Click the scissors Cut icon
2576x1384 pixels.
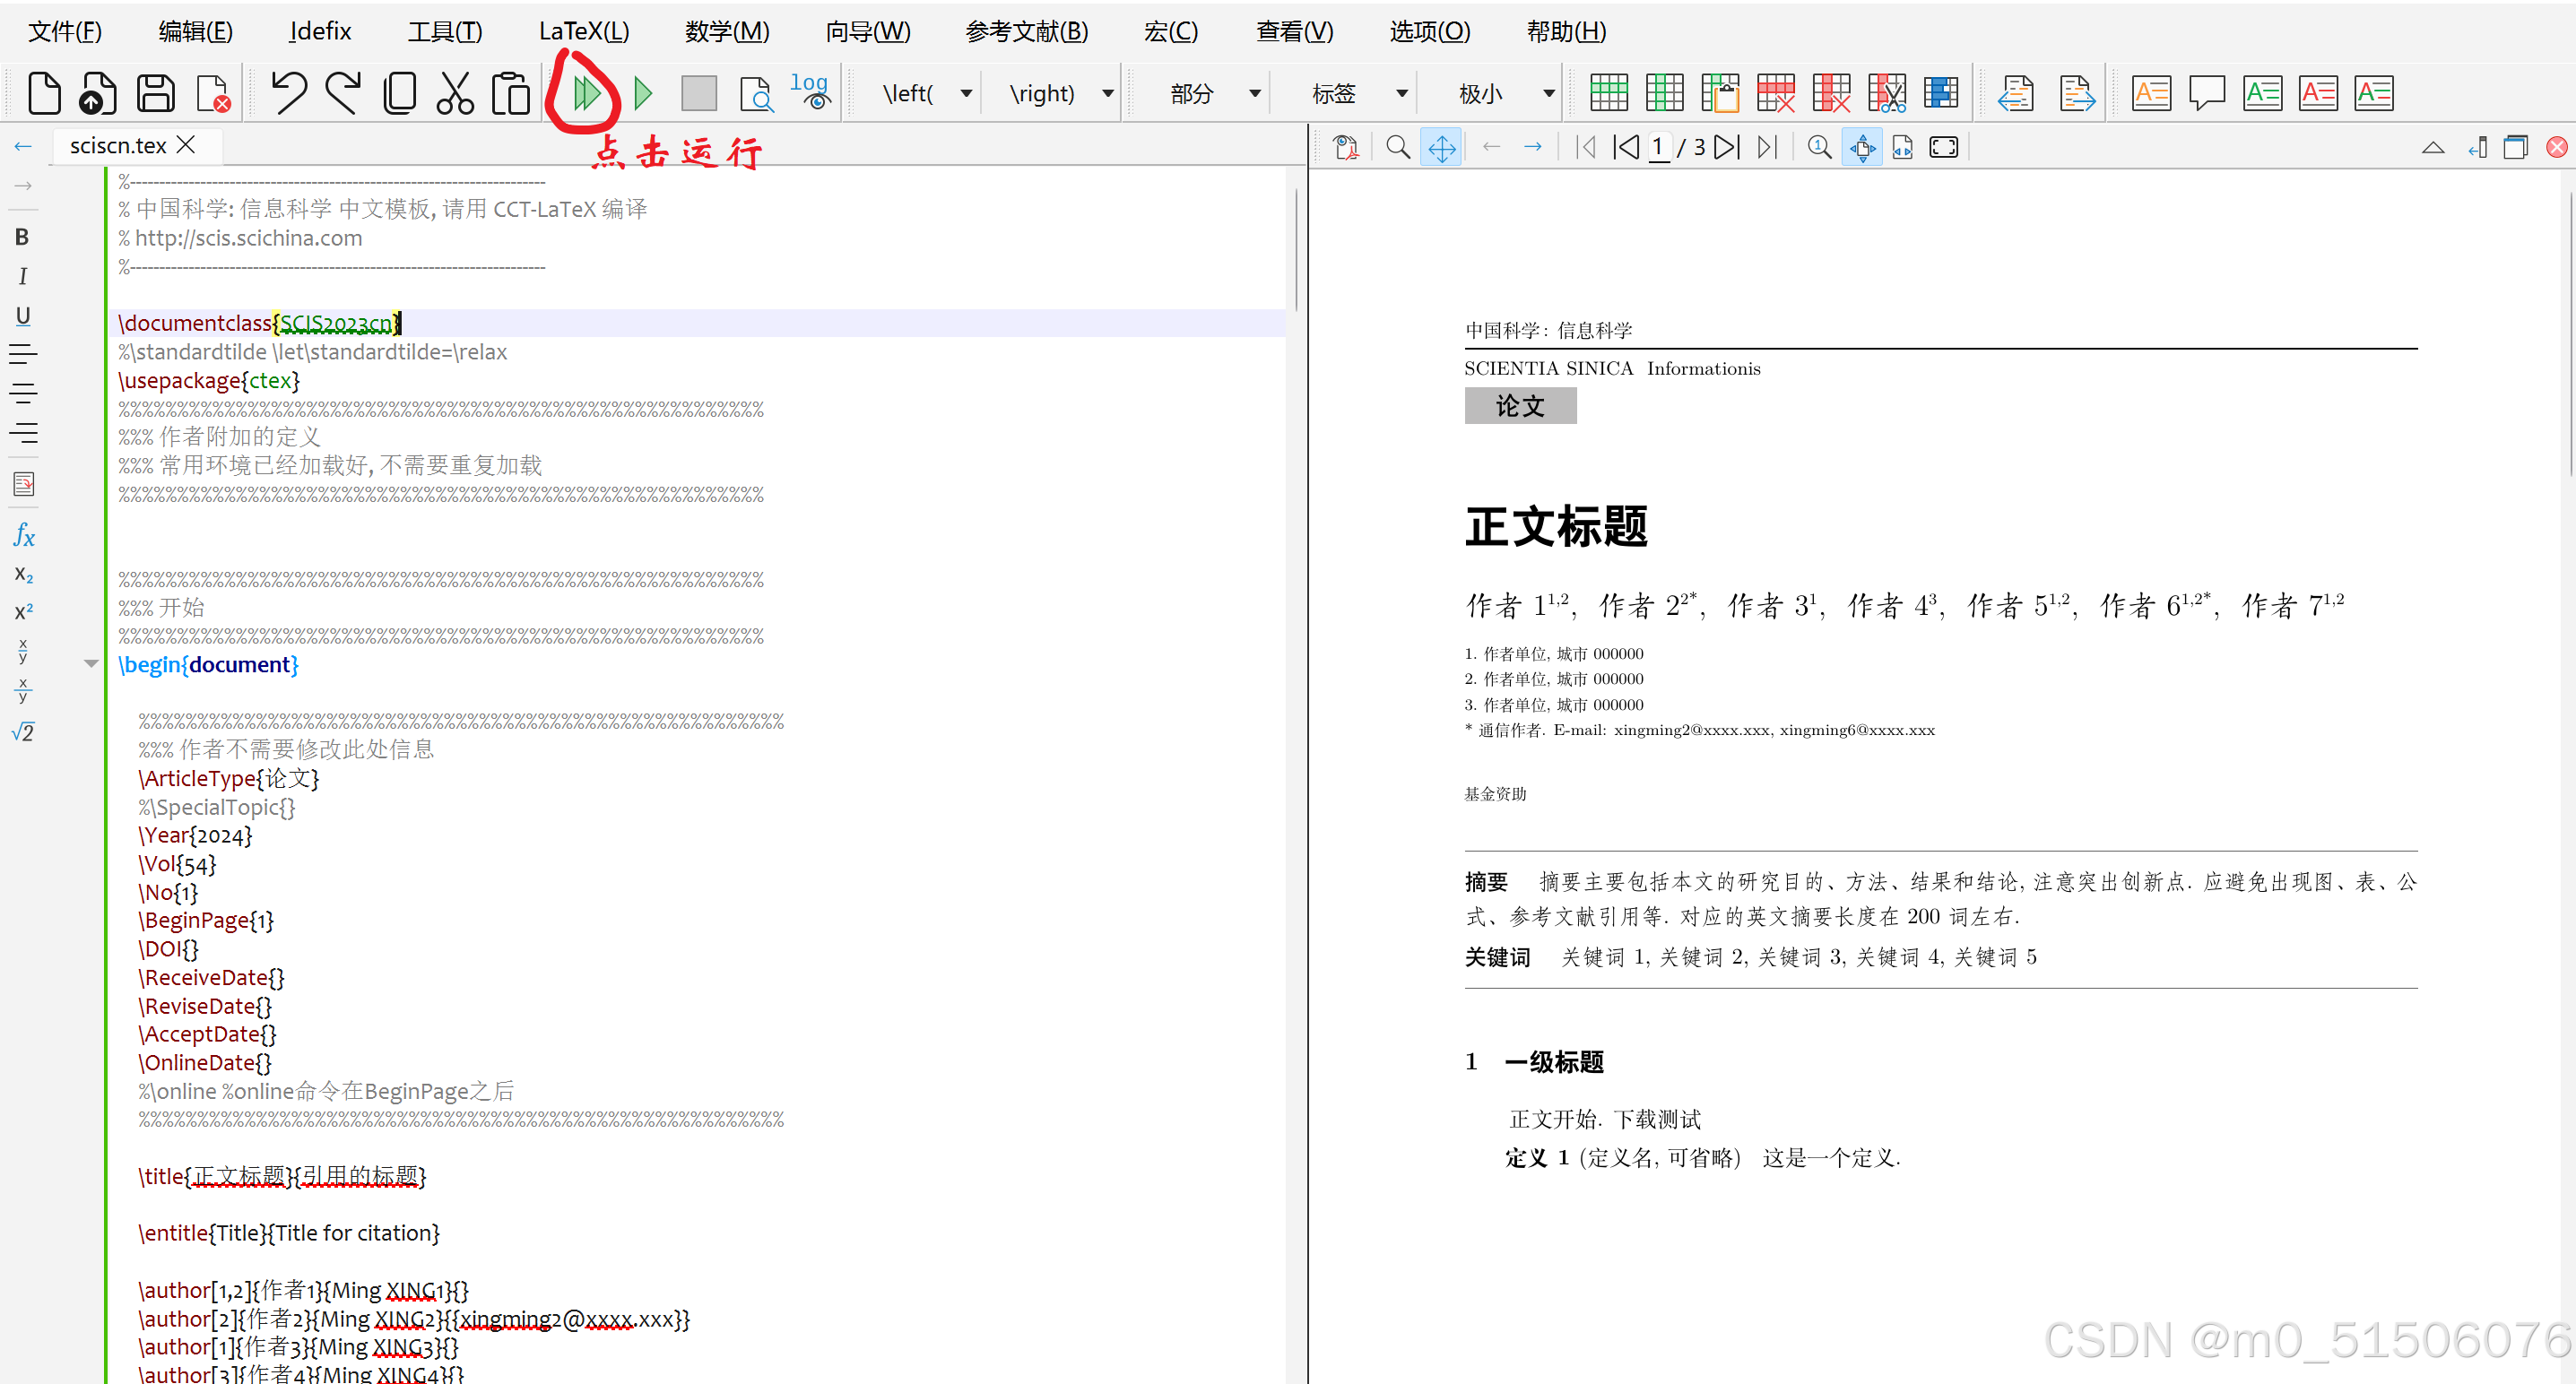(x=455, y=94)
